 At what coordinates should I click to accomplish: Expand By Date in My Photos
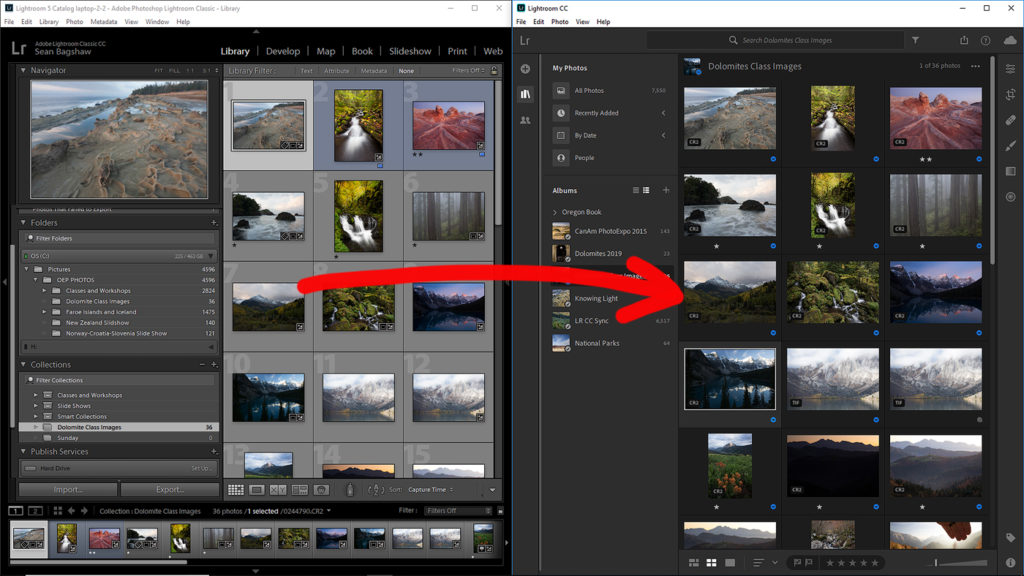pos(664,135)
